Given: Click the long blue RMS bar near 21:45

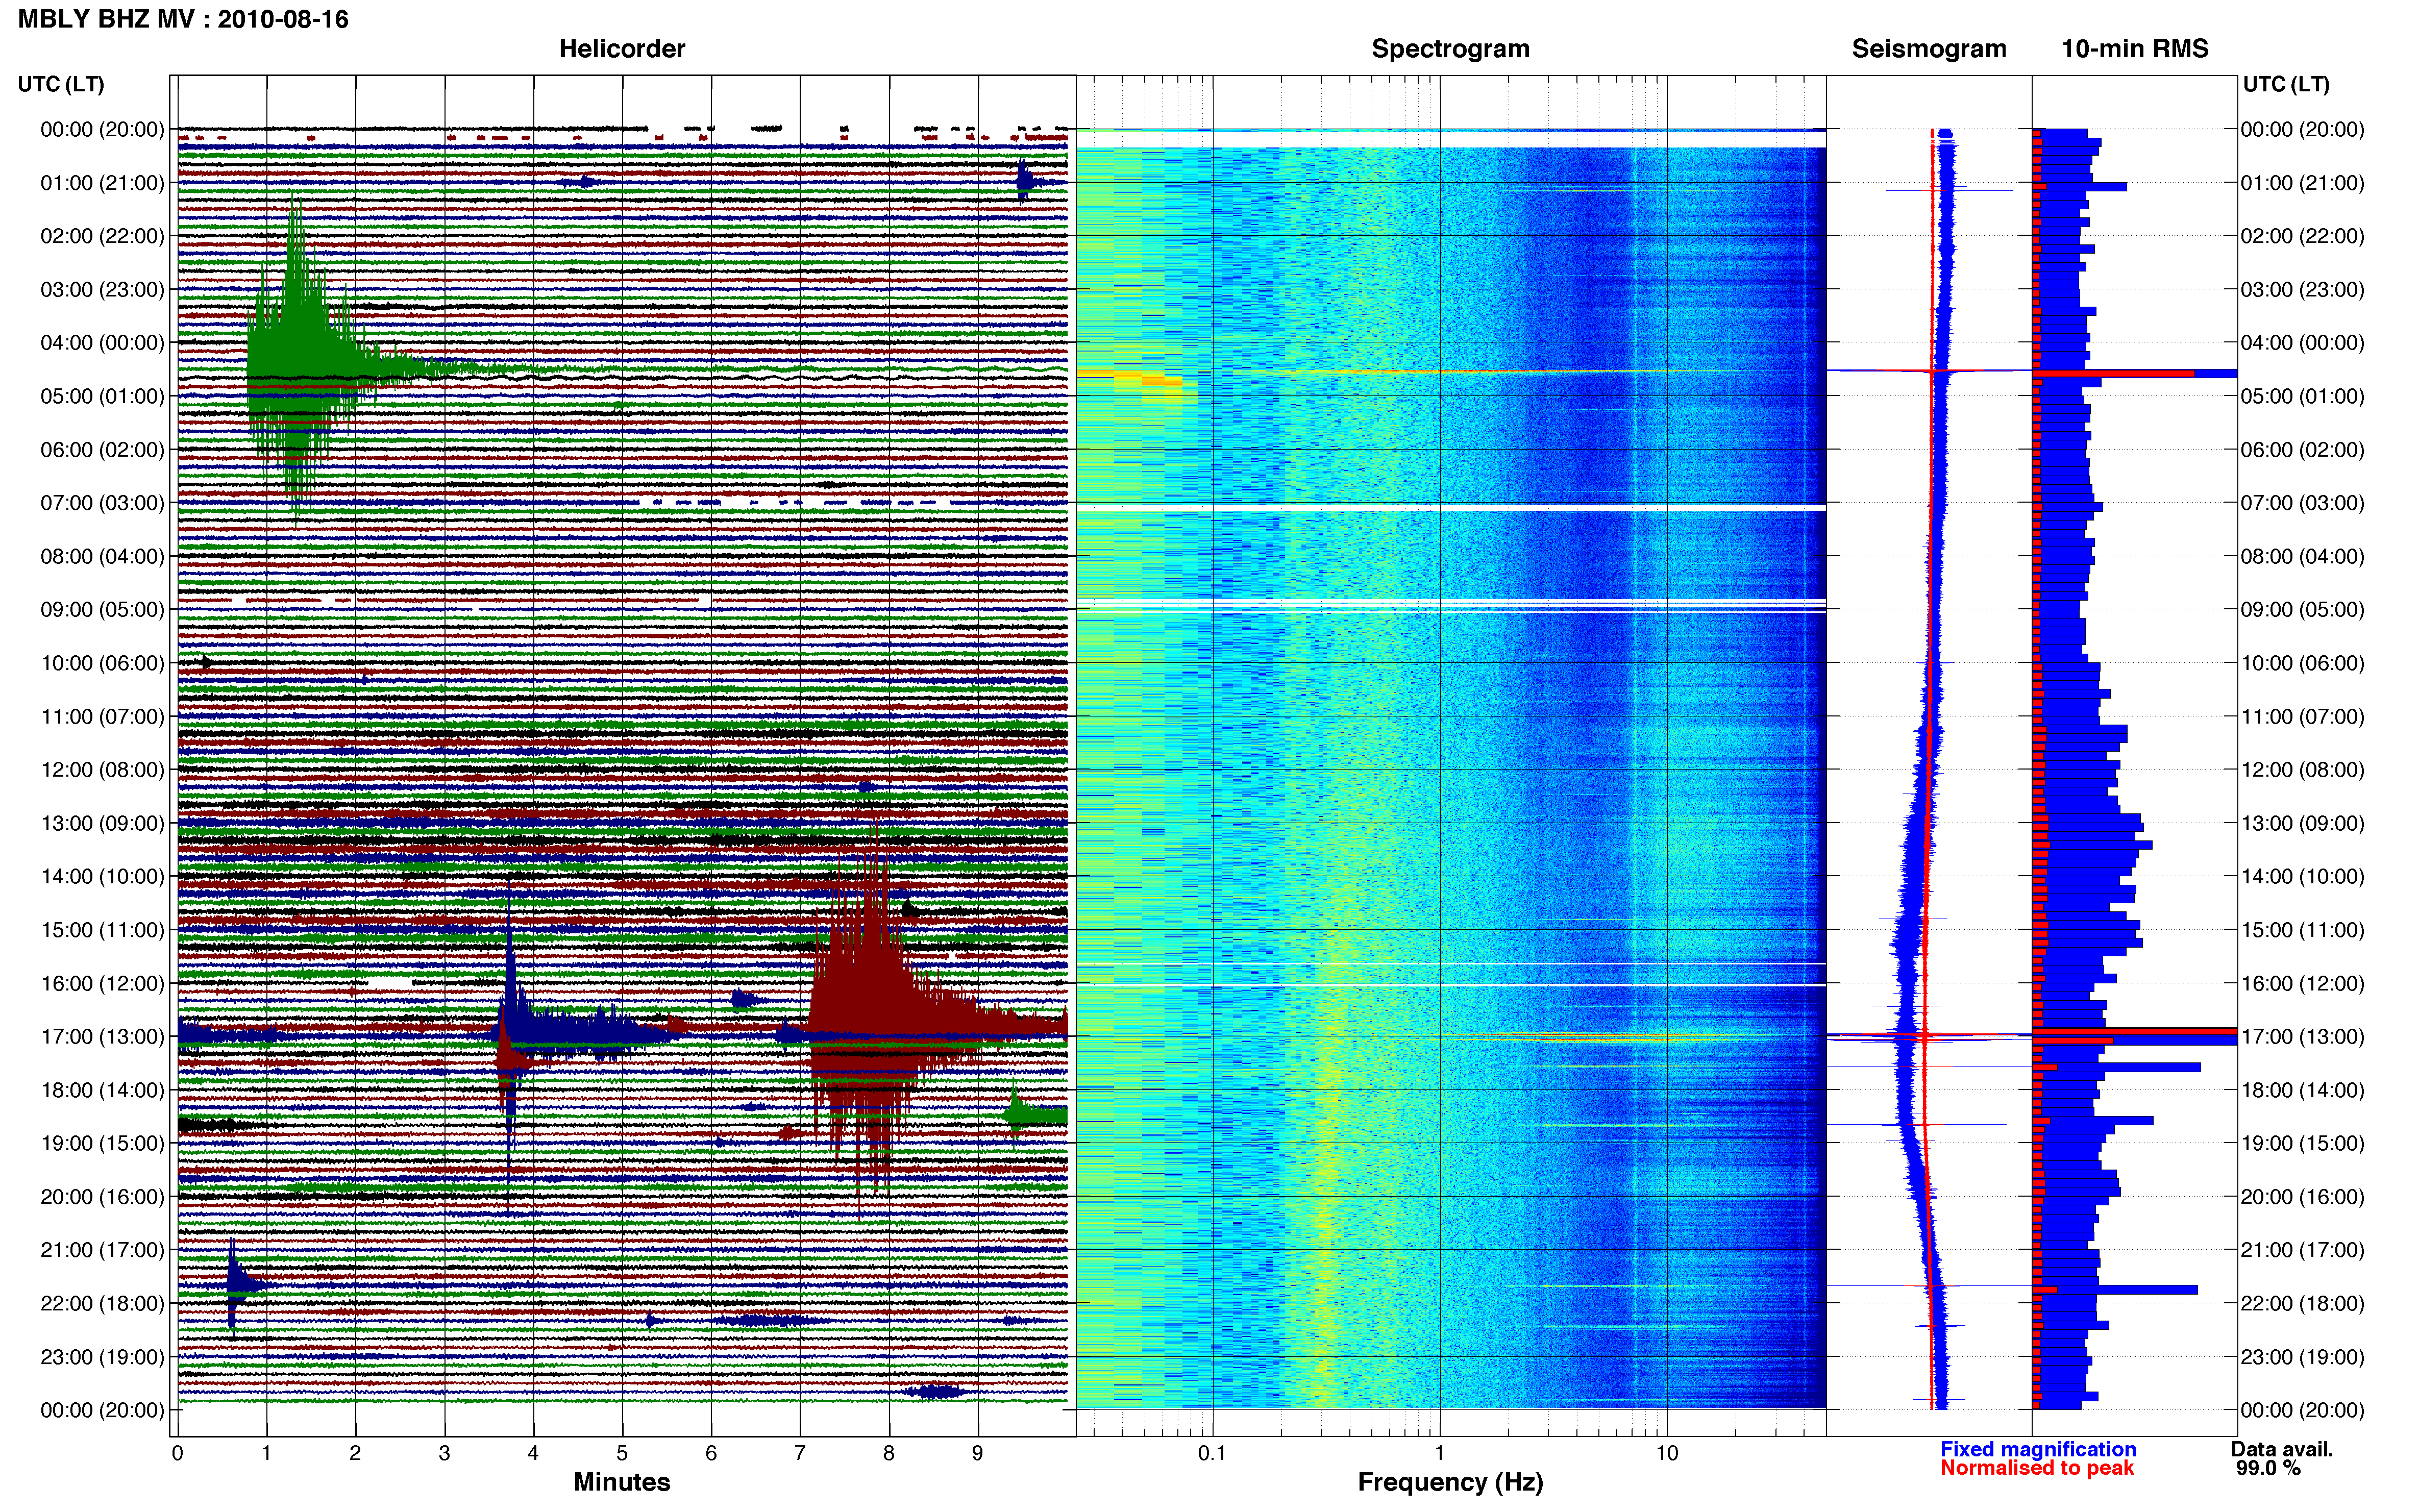Looking at the screenshot, I should (2116, 1290).
